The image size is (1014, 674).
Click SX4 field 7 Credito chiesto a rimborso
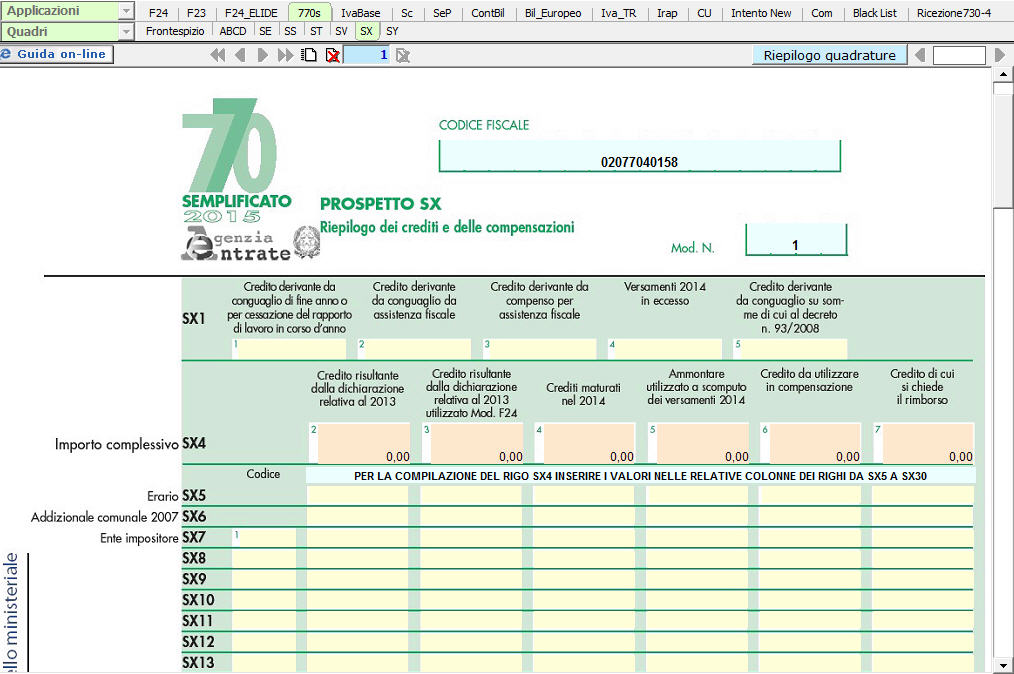pos(923,444)
